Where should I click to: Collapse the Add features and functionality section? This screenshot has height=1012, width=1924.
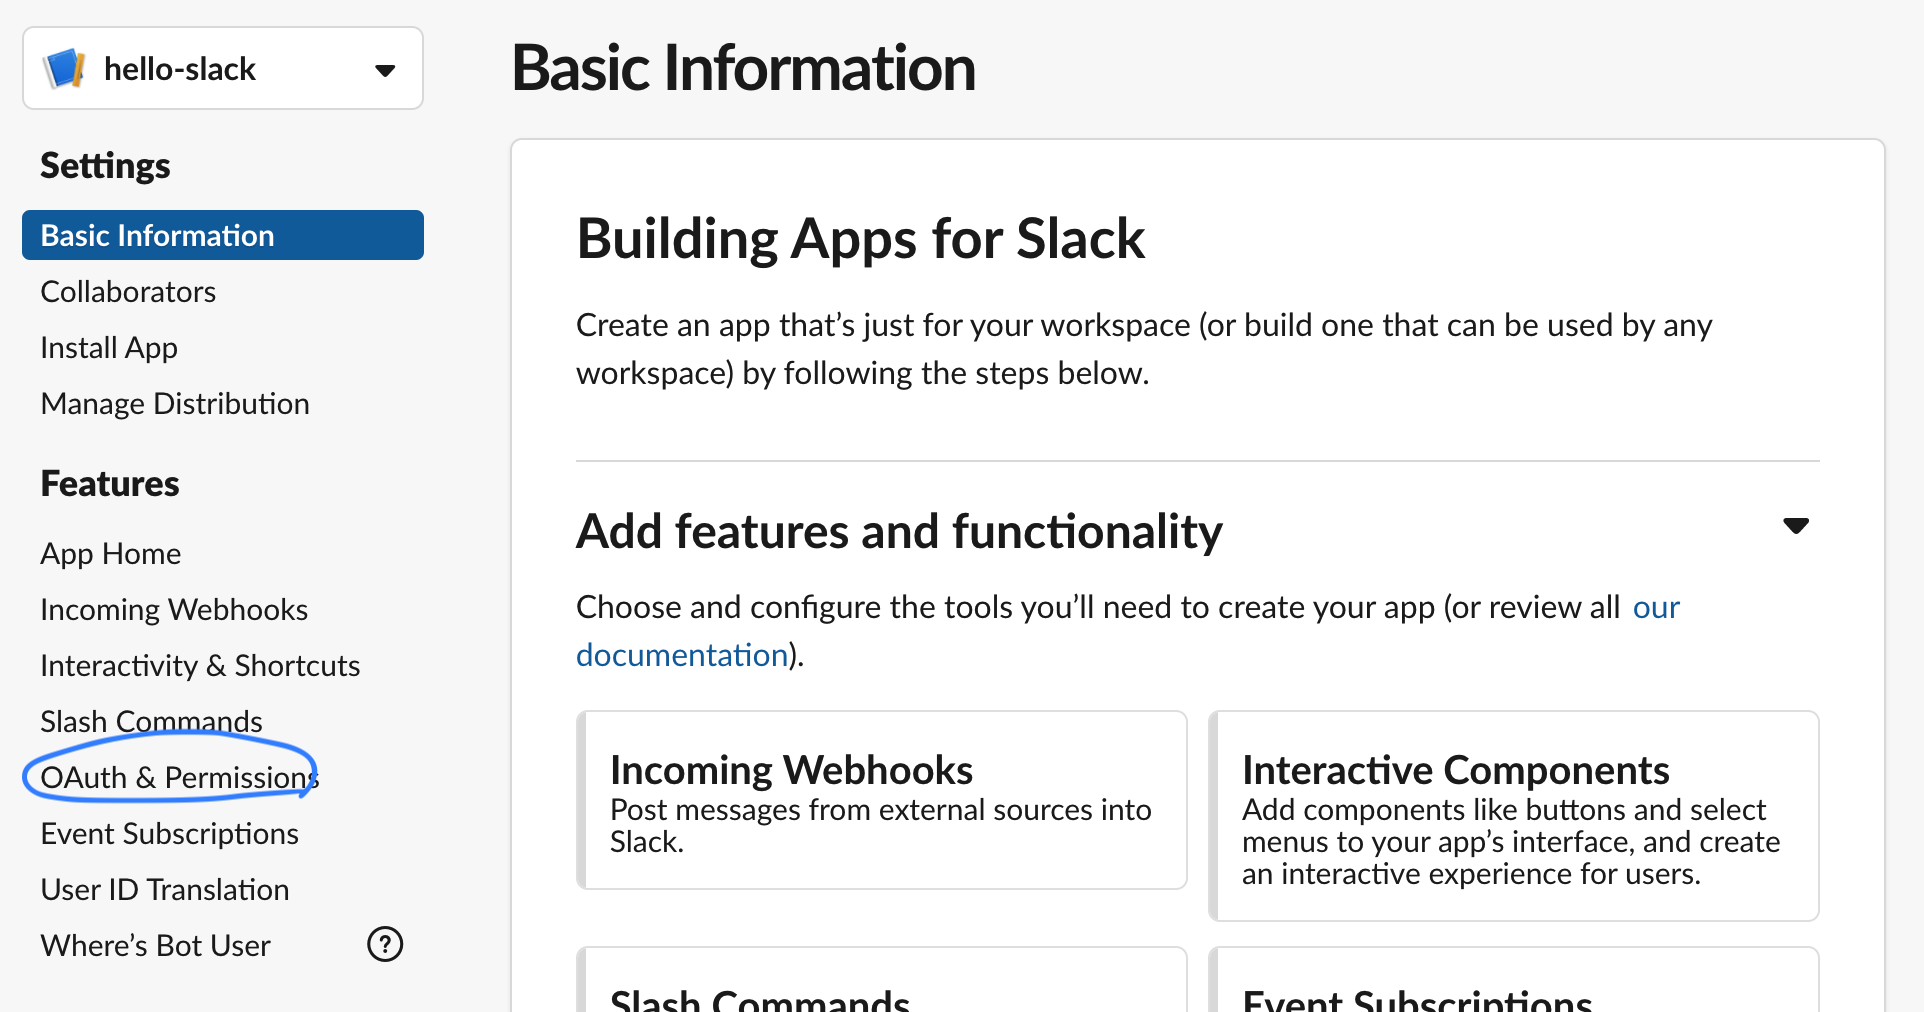[x=1796, y=526]
